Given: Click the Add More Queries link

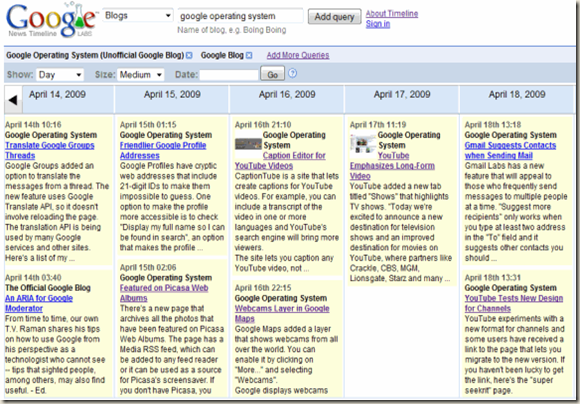Looking at the screenshot, I should click(298, 55).
